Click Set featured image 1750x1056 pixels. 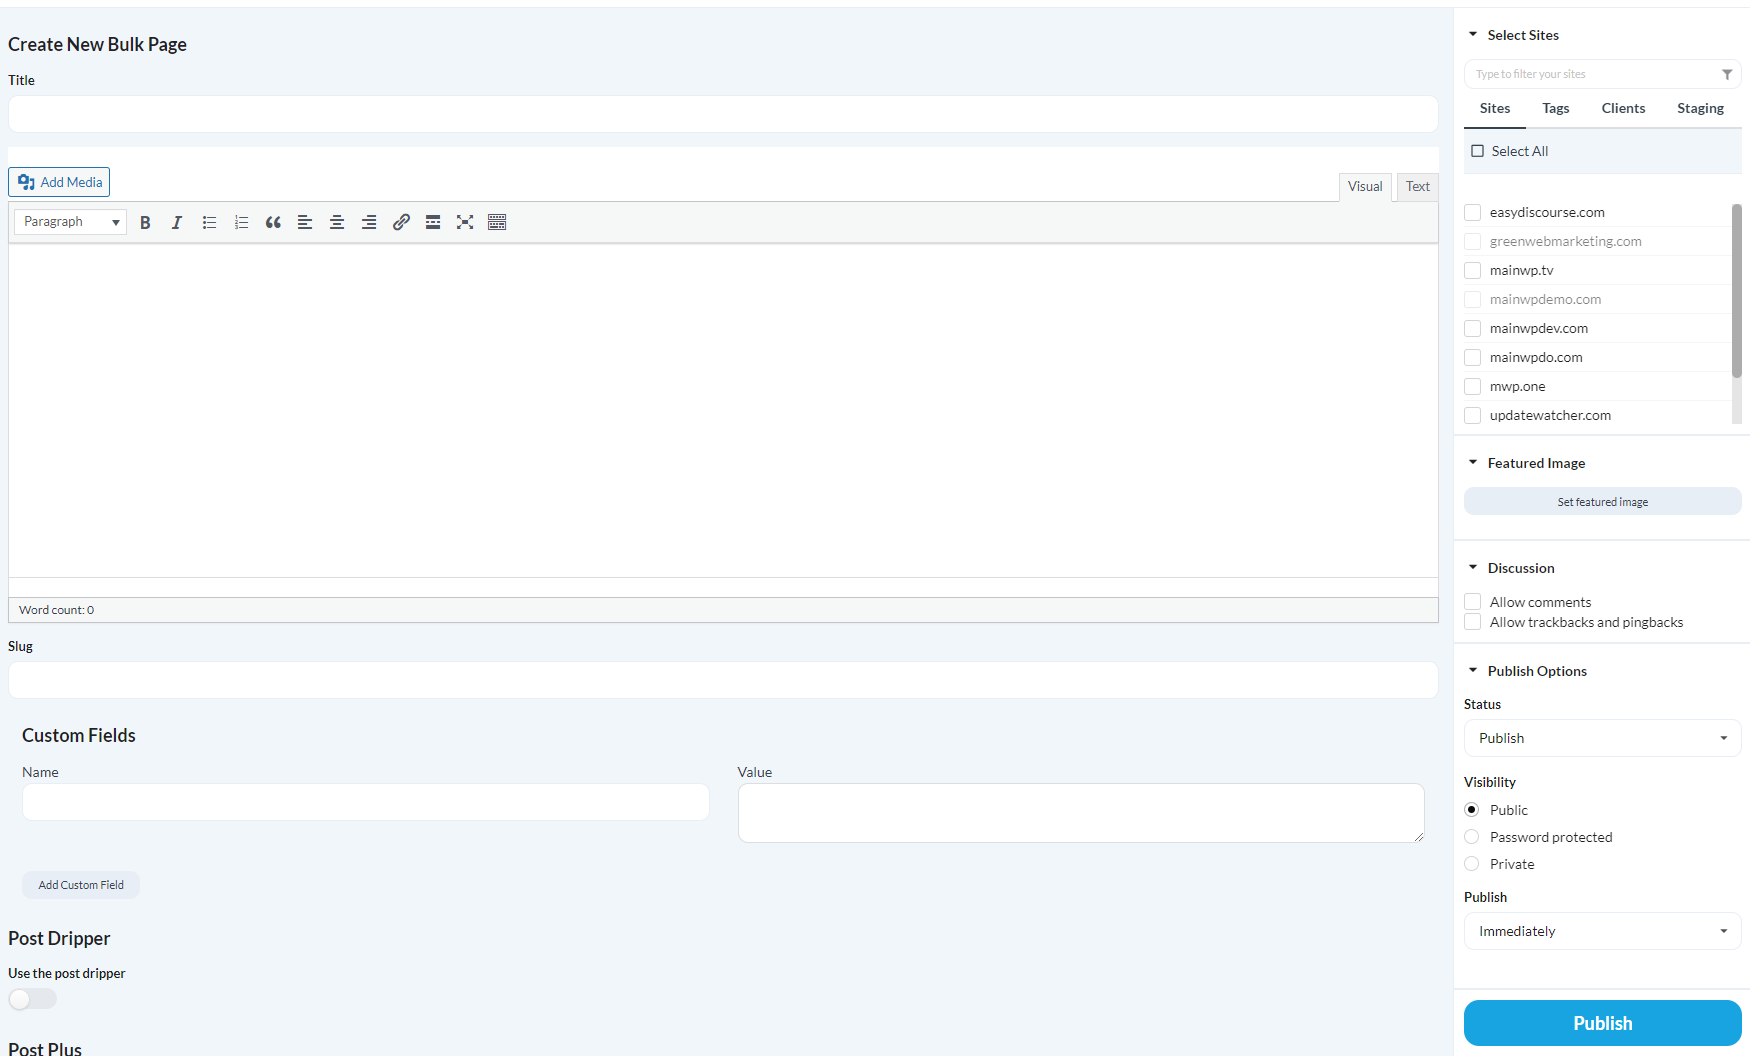pos(1601,501)
